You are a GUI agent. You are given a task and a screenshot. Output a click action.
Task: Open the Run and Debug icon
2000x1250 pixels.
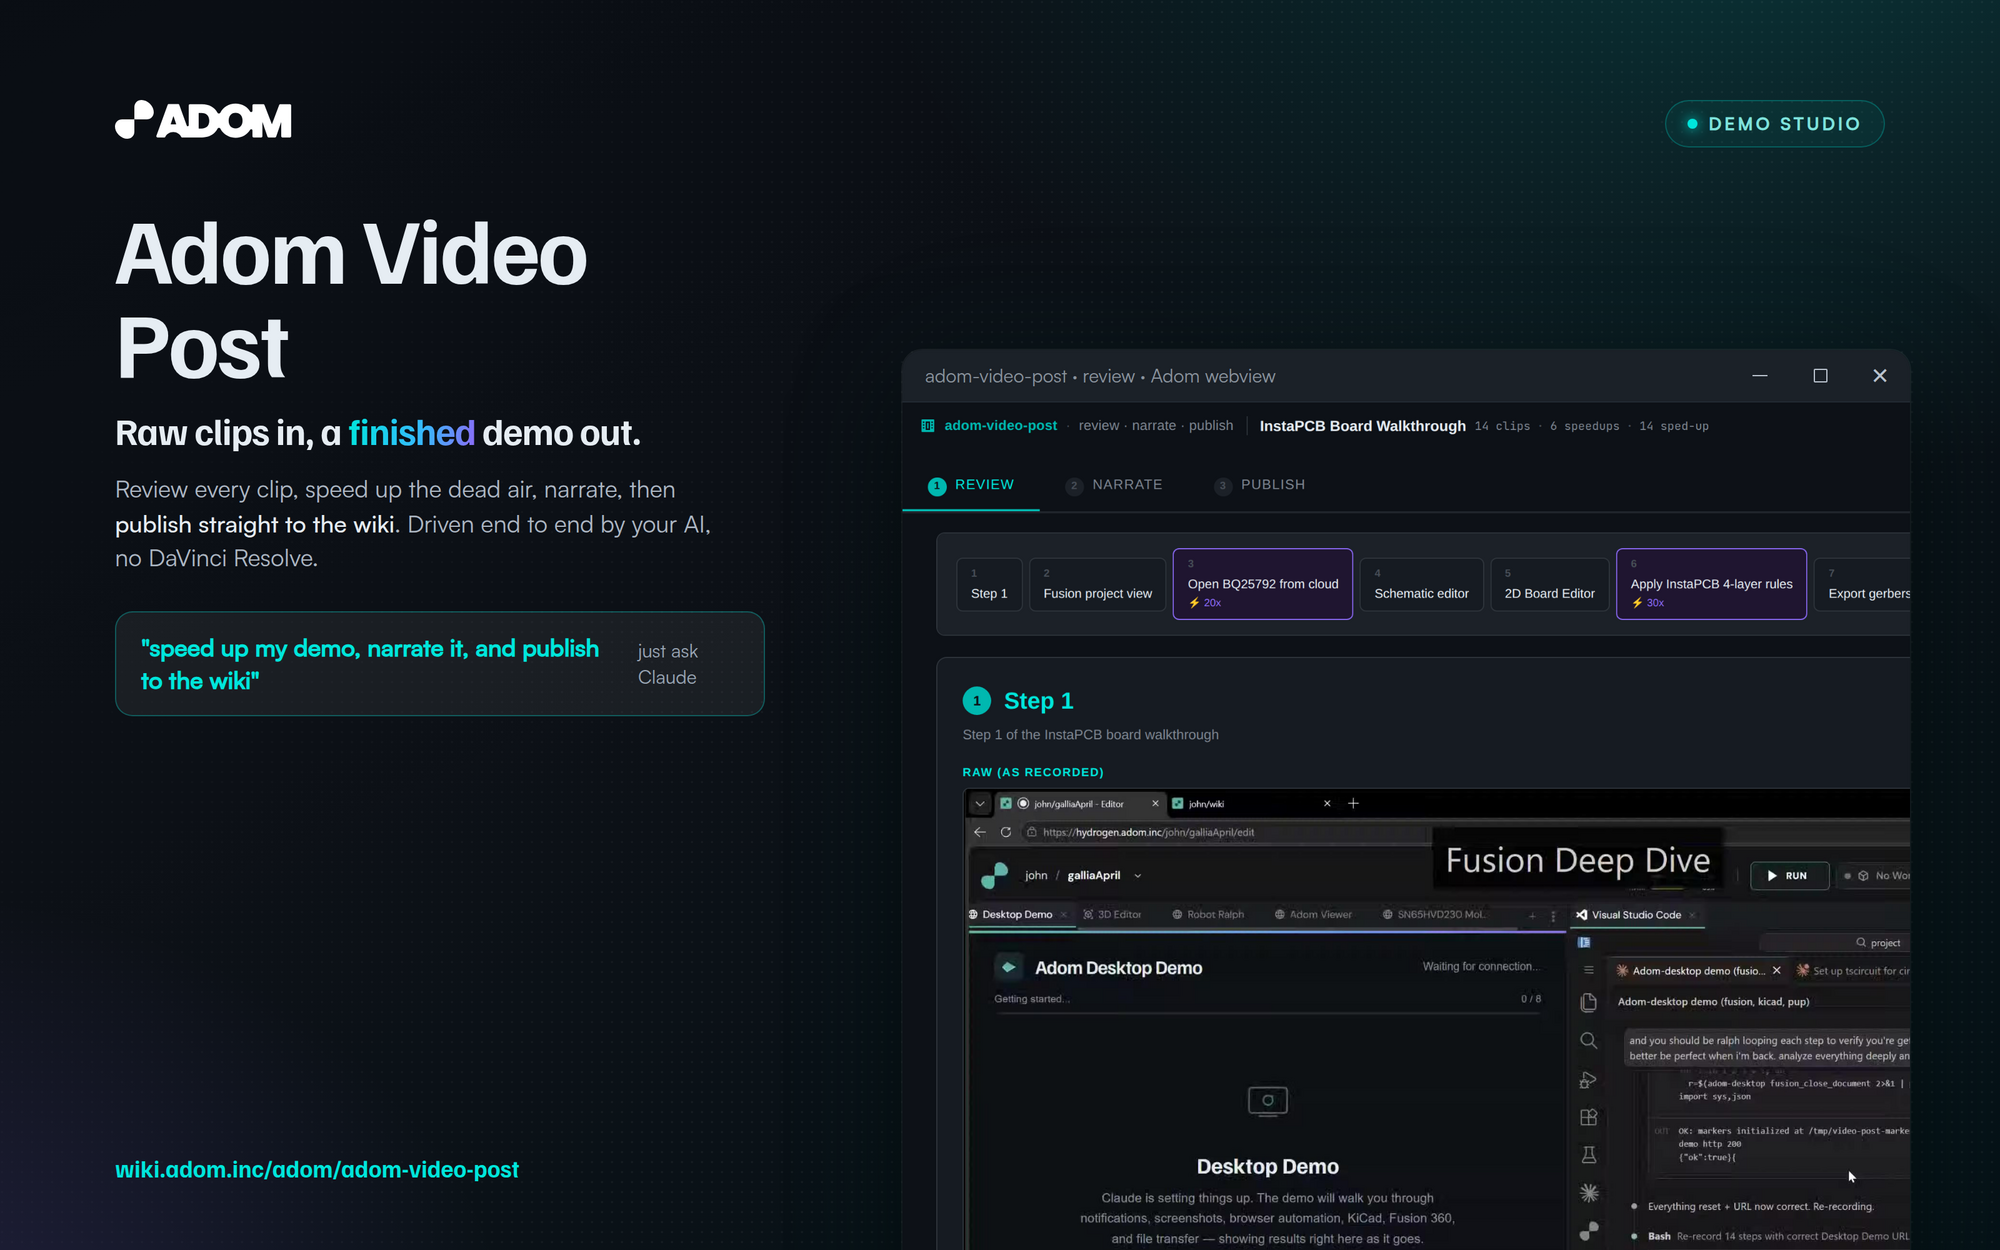pyautogui.click(x=1588, y=1080)
